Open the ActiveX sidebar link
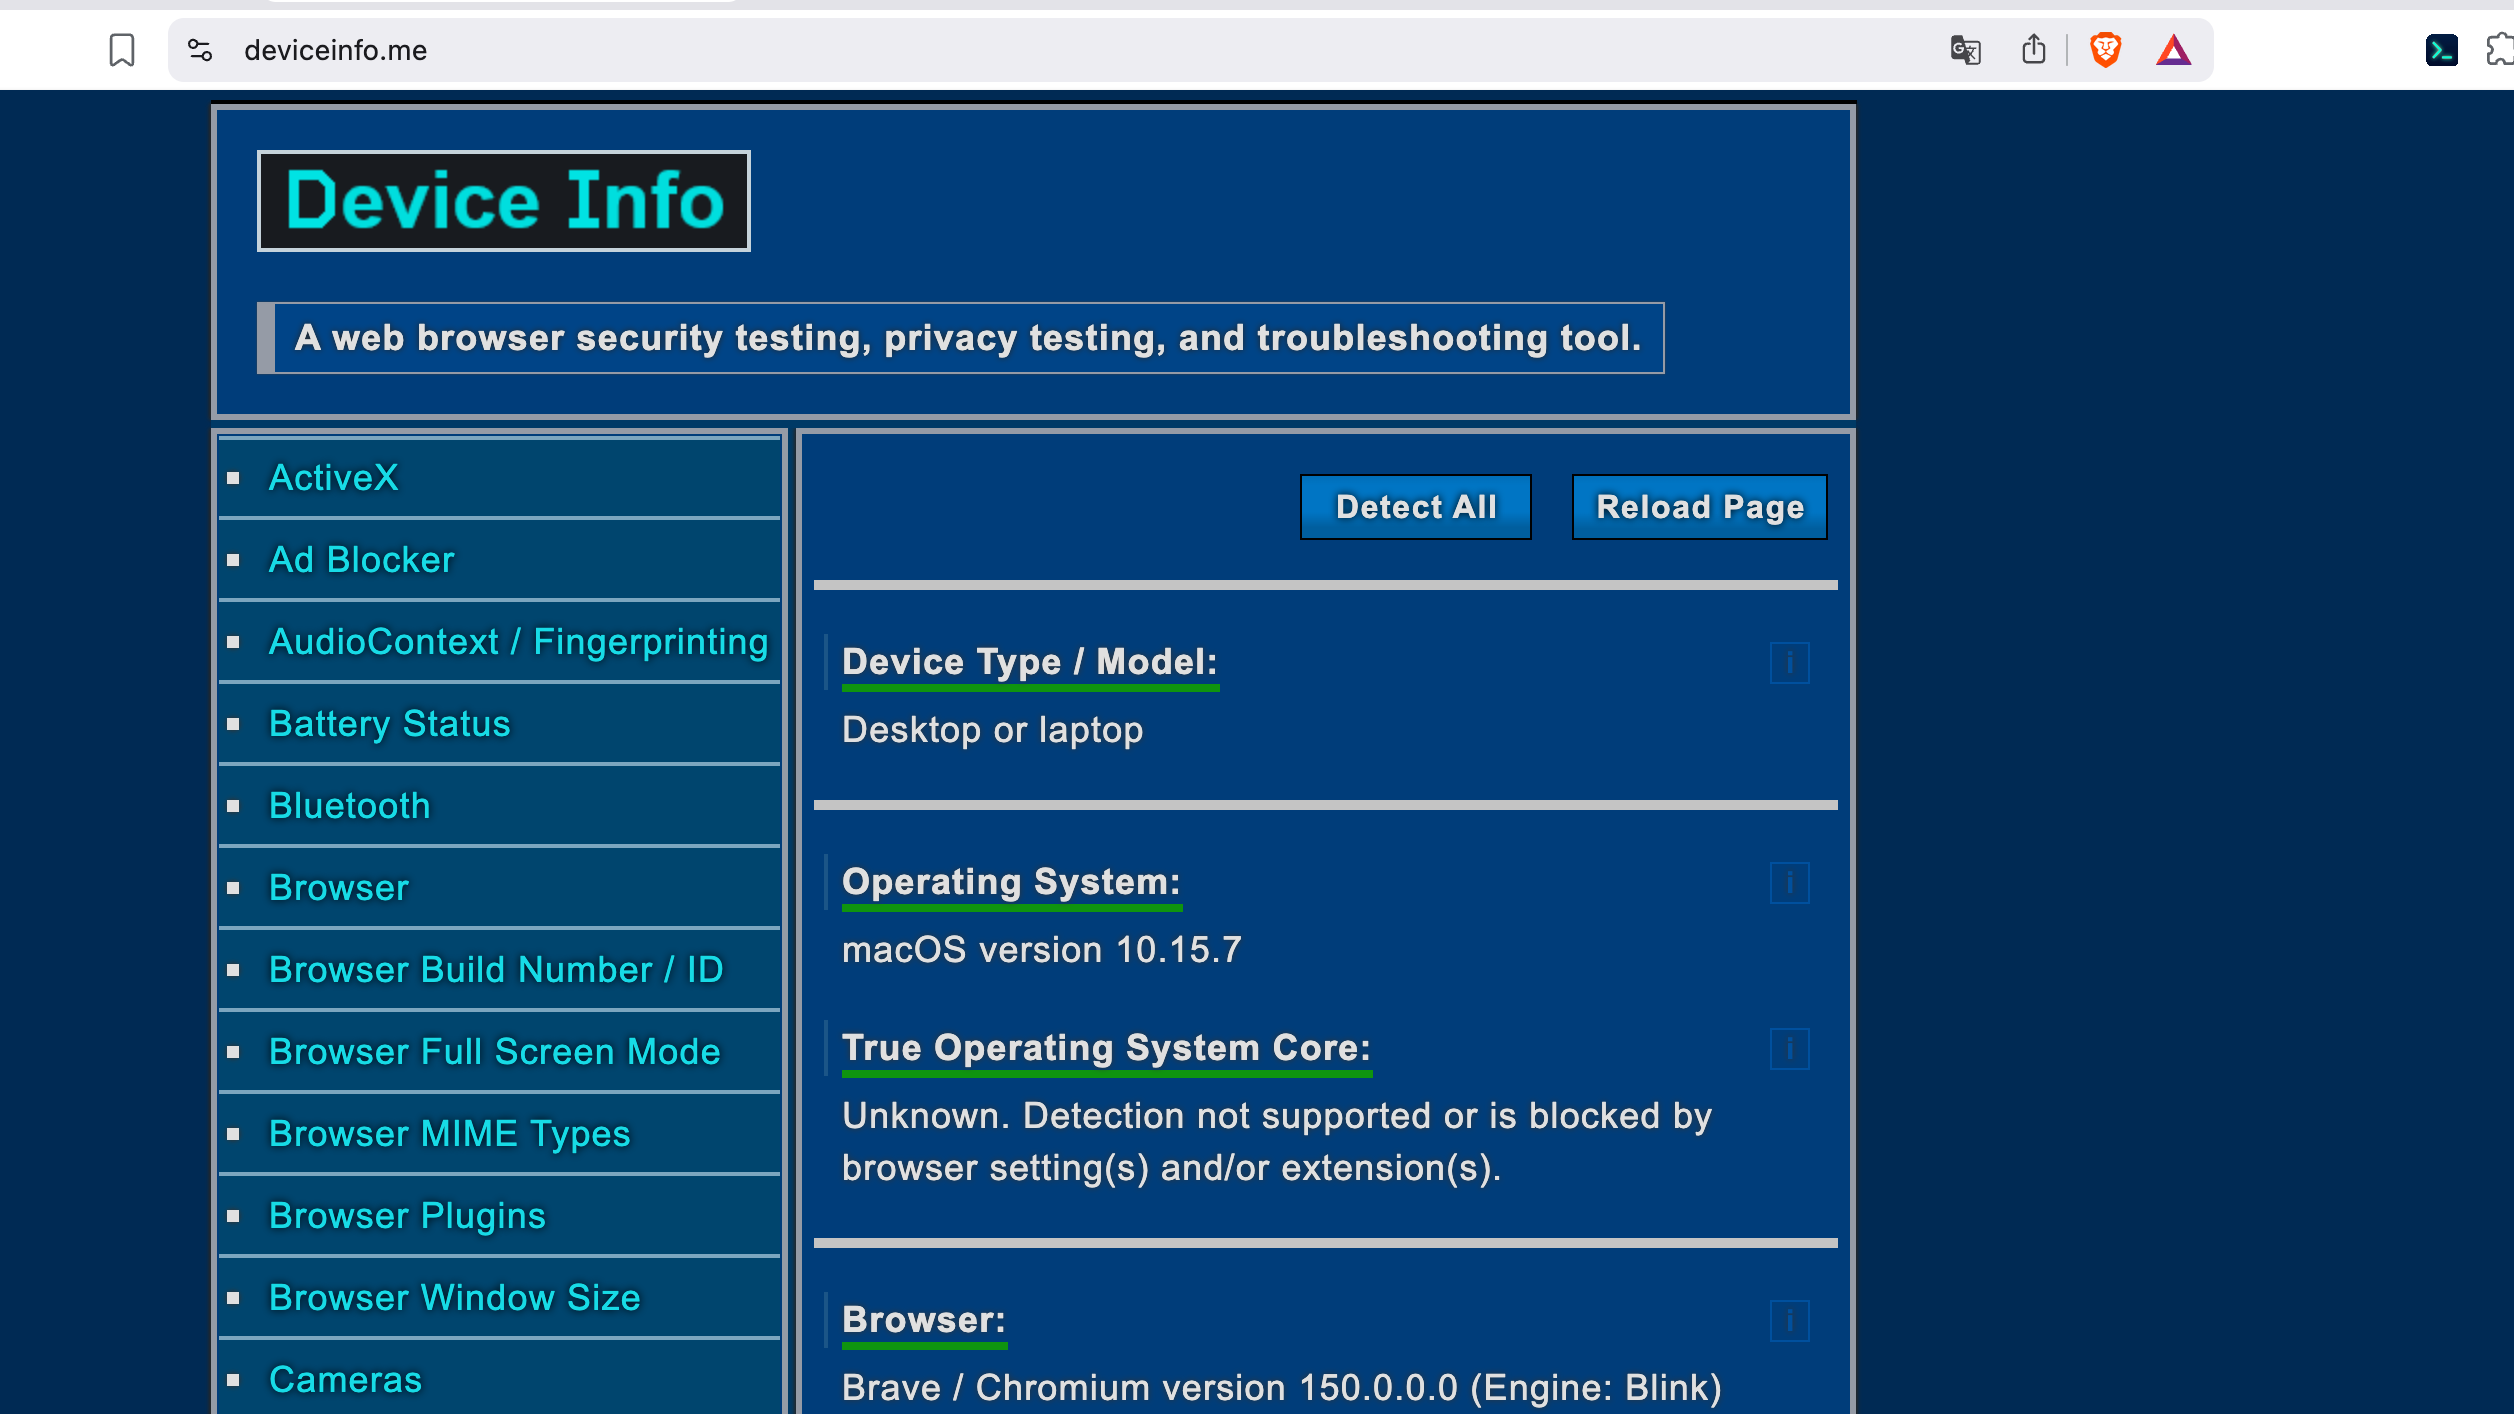This screenshot has width=2514, height=1414. 333,478
